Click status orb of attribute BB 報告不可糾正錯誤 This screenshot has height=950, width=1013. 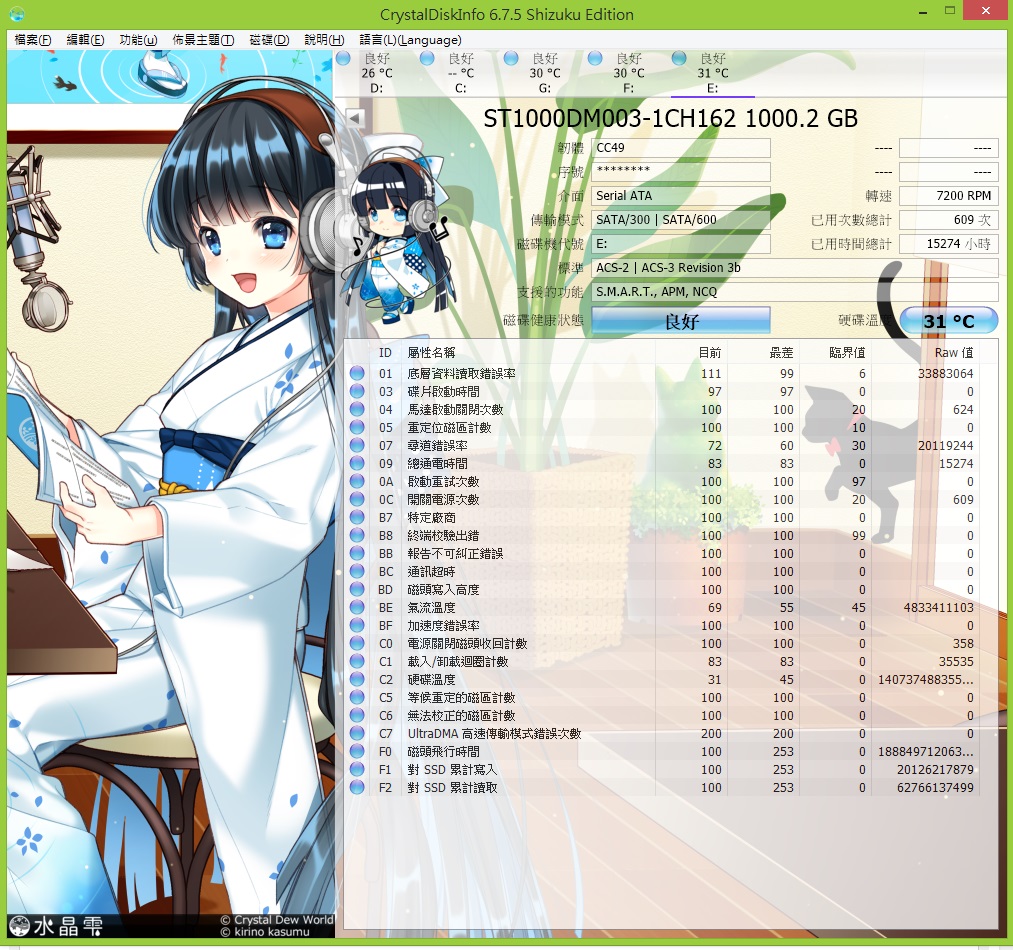[357, 553]
